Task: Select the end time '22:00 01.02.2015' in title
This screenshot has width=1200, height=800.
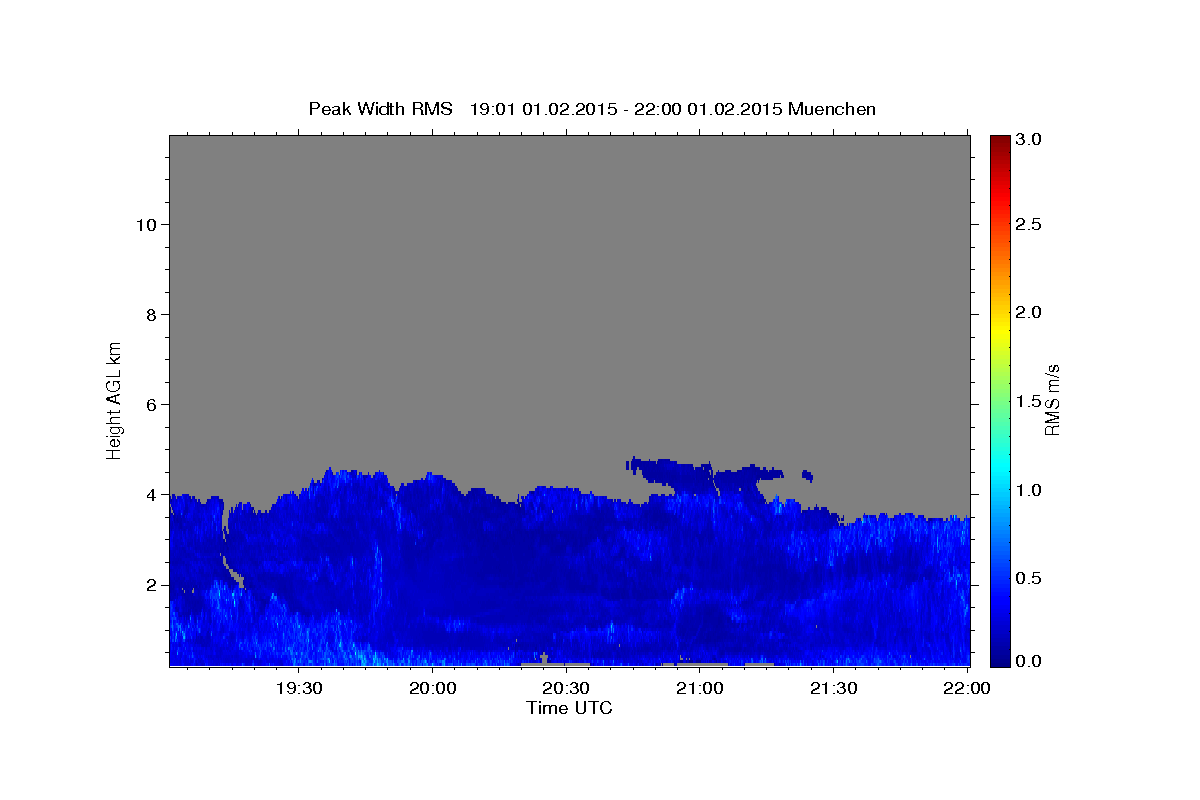Action: click(x=708, y=109)
